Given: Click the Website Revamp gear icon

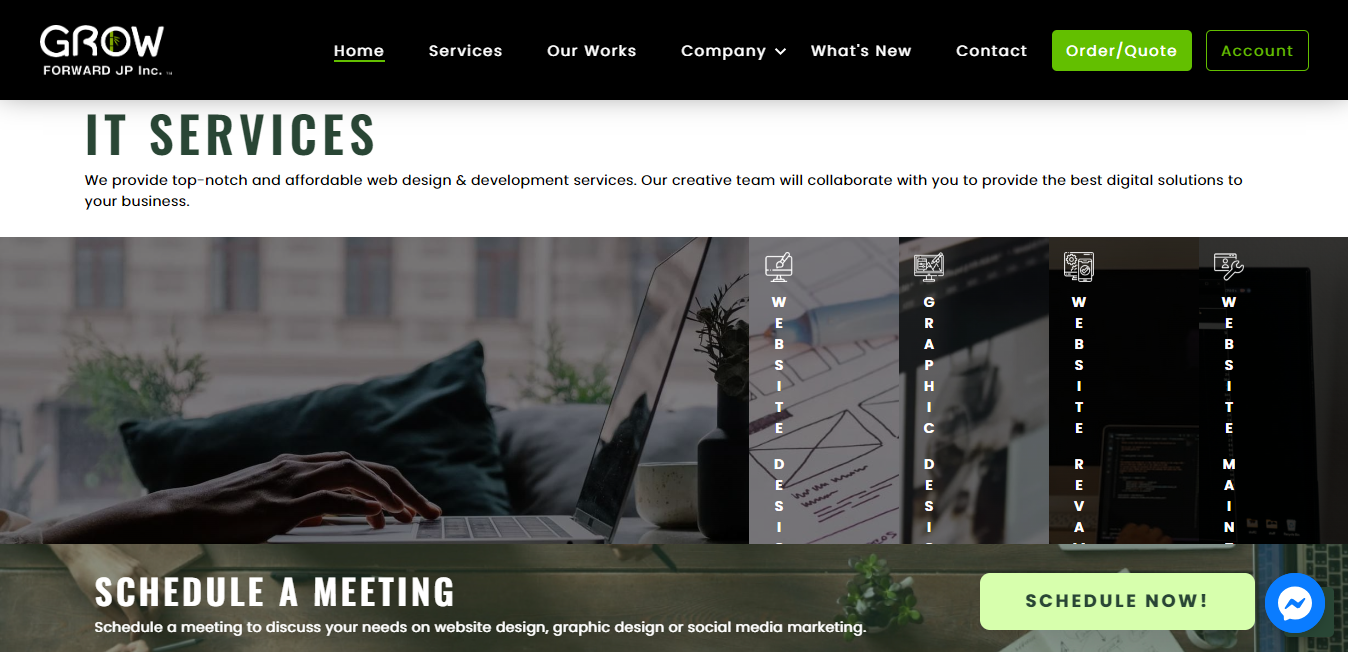Looking at the screenshot, I should (1079, 266).
